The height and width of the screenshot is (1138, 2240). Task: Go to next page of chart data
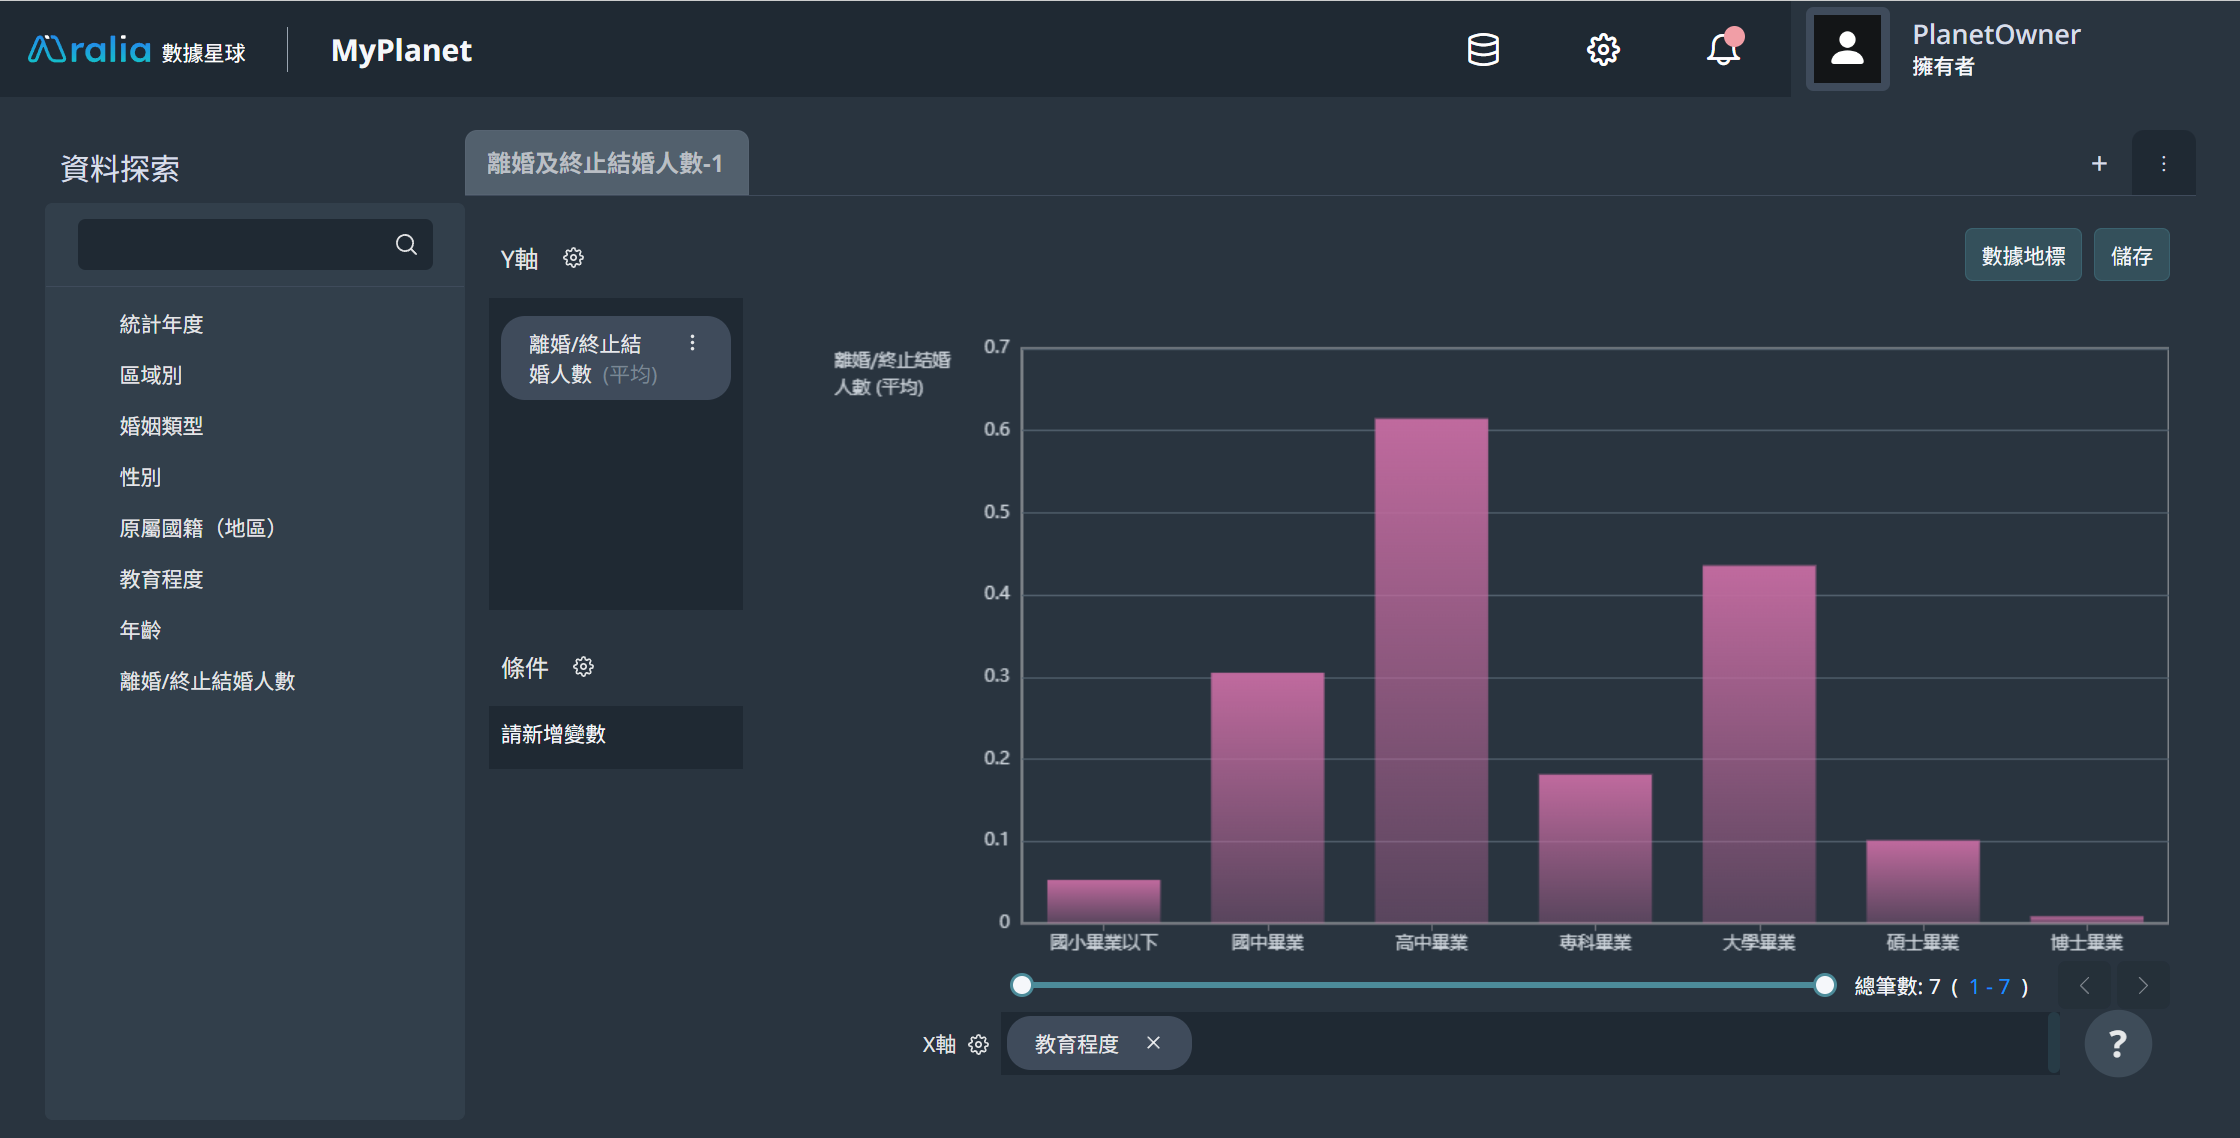(2143, 986)
